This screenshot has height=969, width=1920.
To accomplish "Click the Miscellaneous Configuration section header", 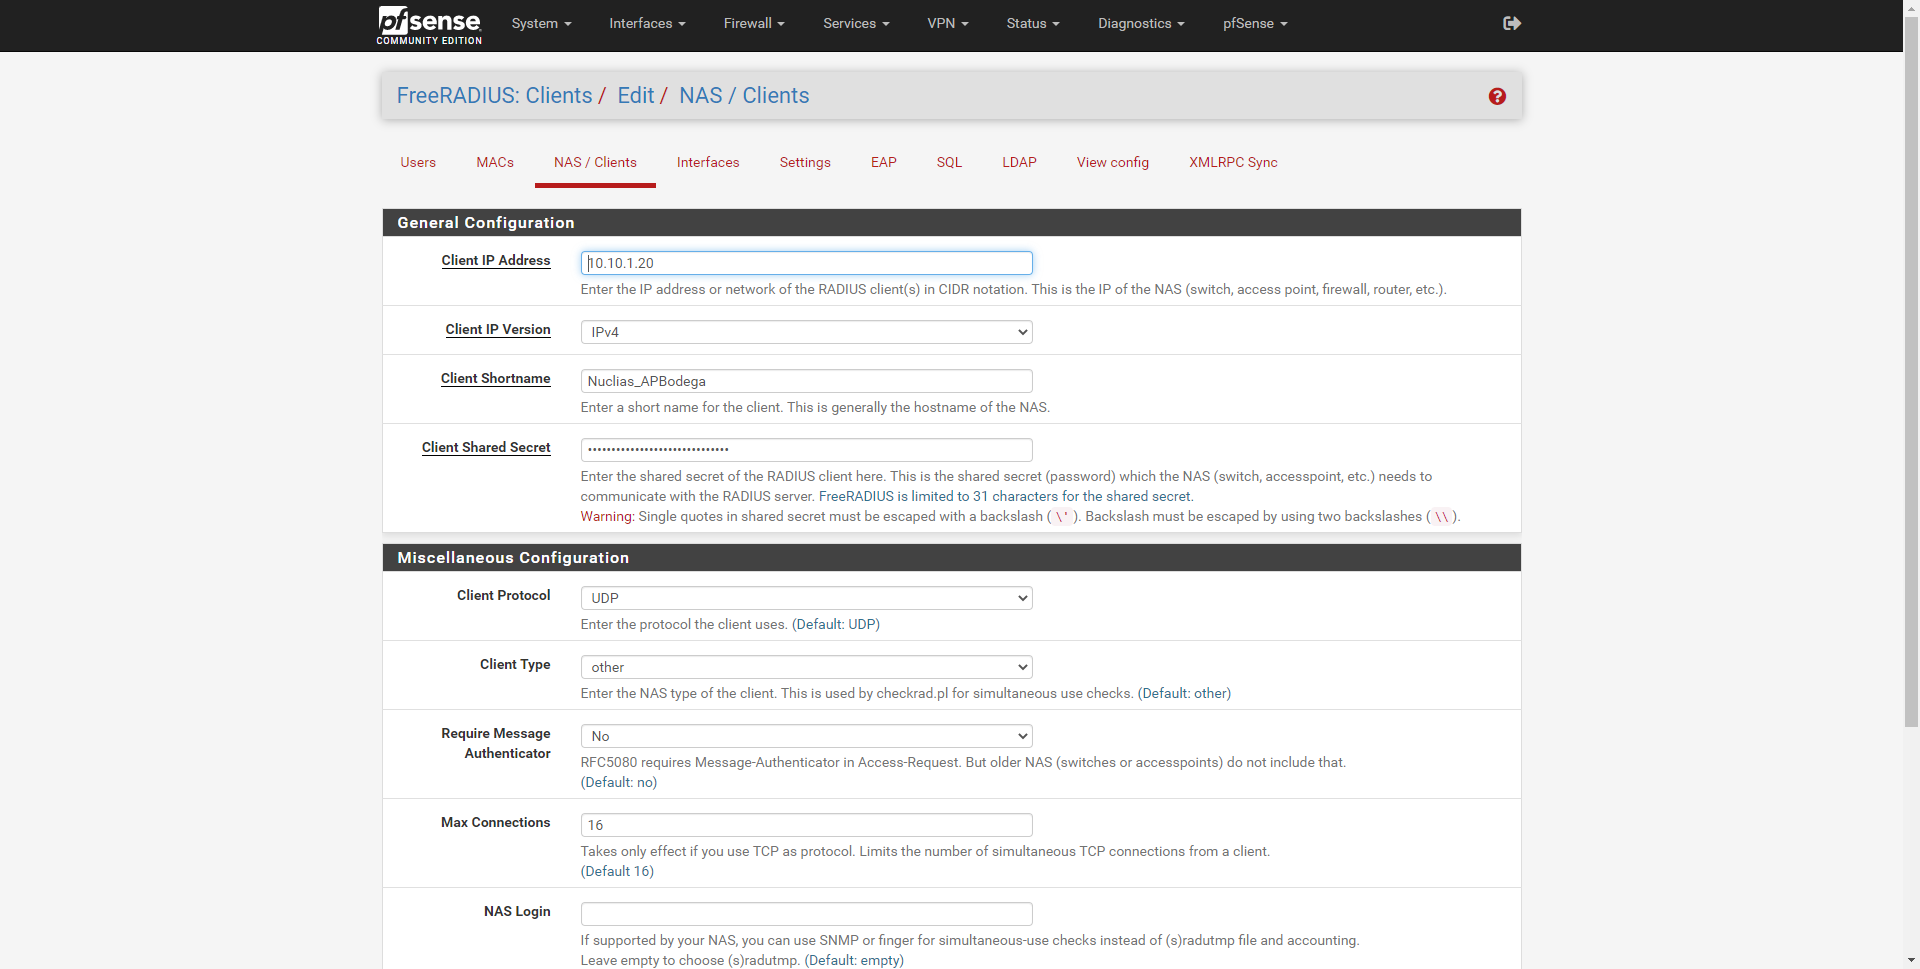I will click(x=952, y=558).
